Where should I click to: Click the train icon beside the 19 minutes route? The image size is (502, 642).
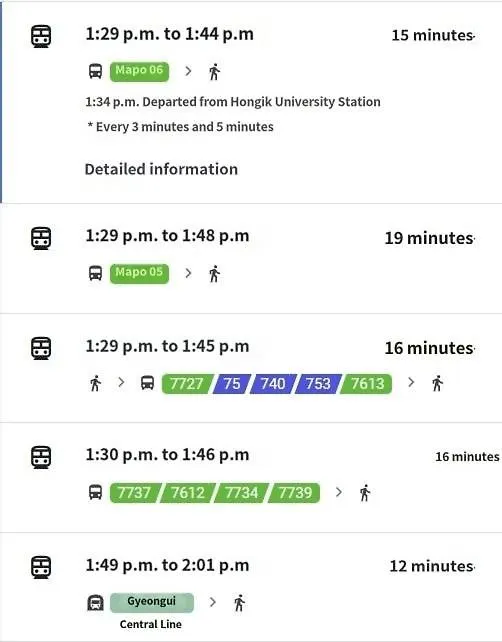[41, 238]
